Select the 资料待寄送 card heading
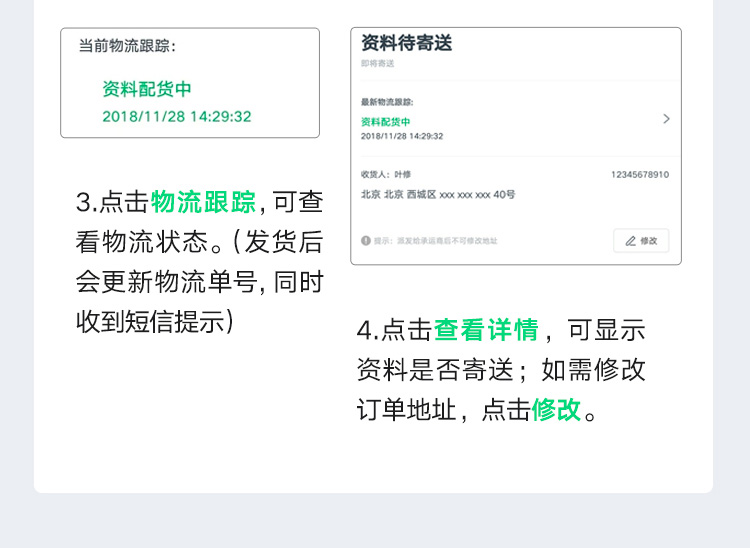The width and height of the screenshot is (750, 548). [x=407, y=43]
